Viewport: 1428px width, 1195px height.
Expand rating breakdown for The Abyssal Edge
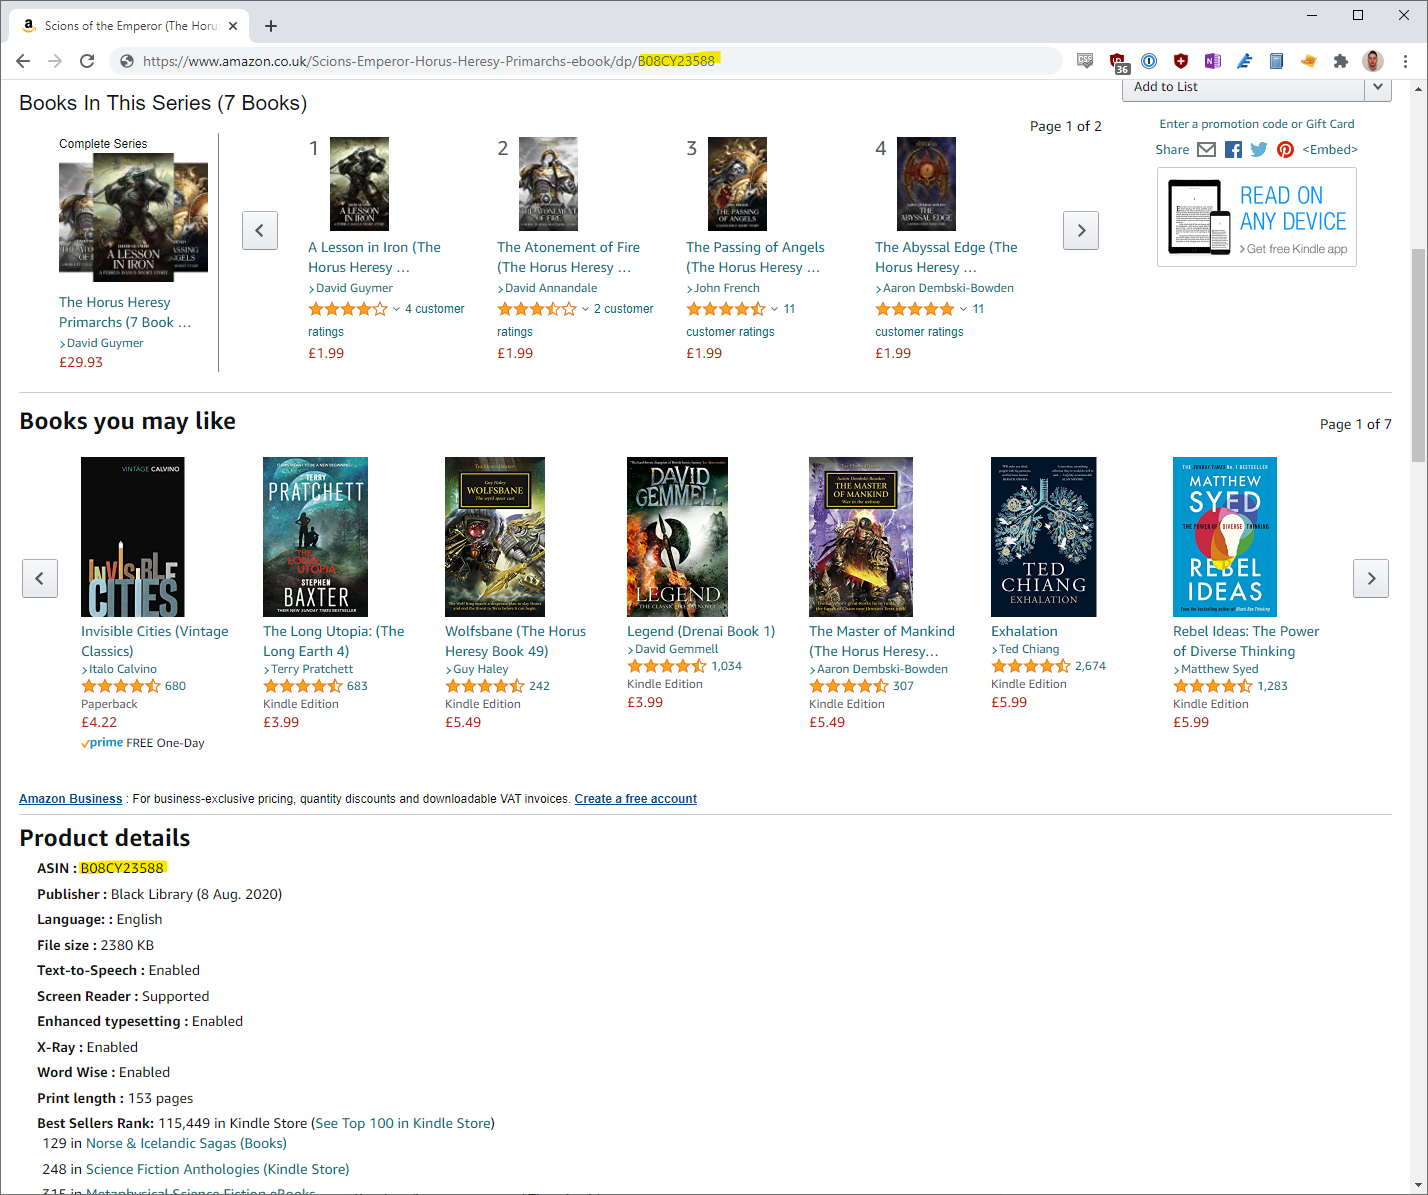tap(963, 309)
